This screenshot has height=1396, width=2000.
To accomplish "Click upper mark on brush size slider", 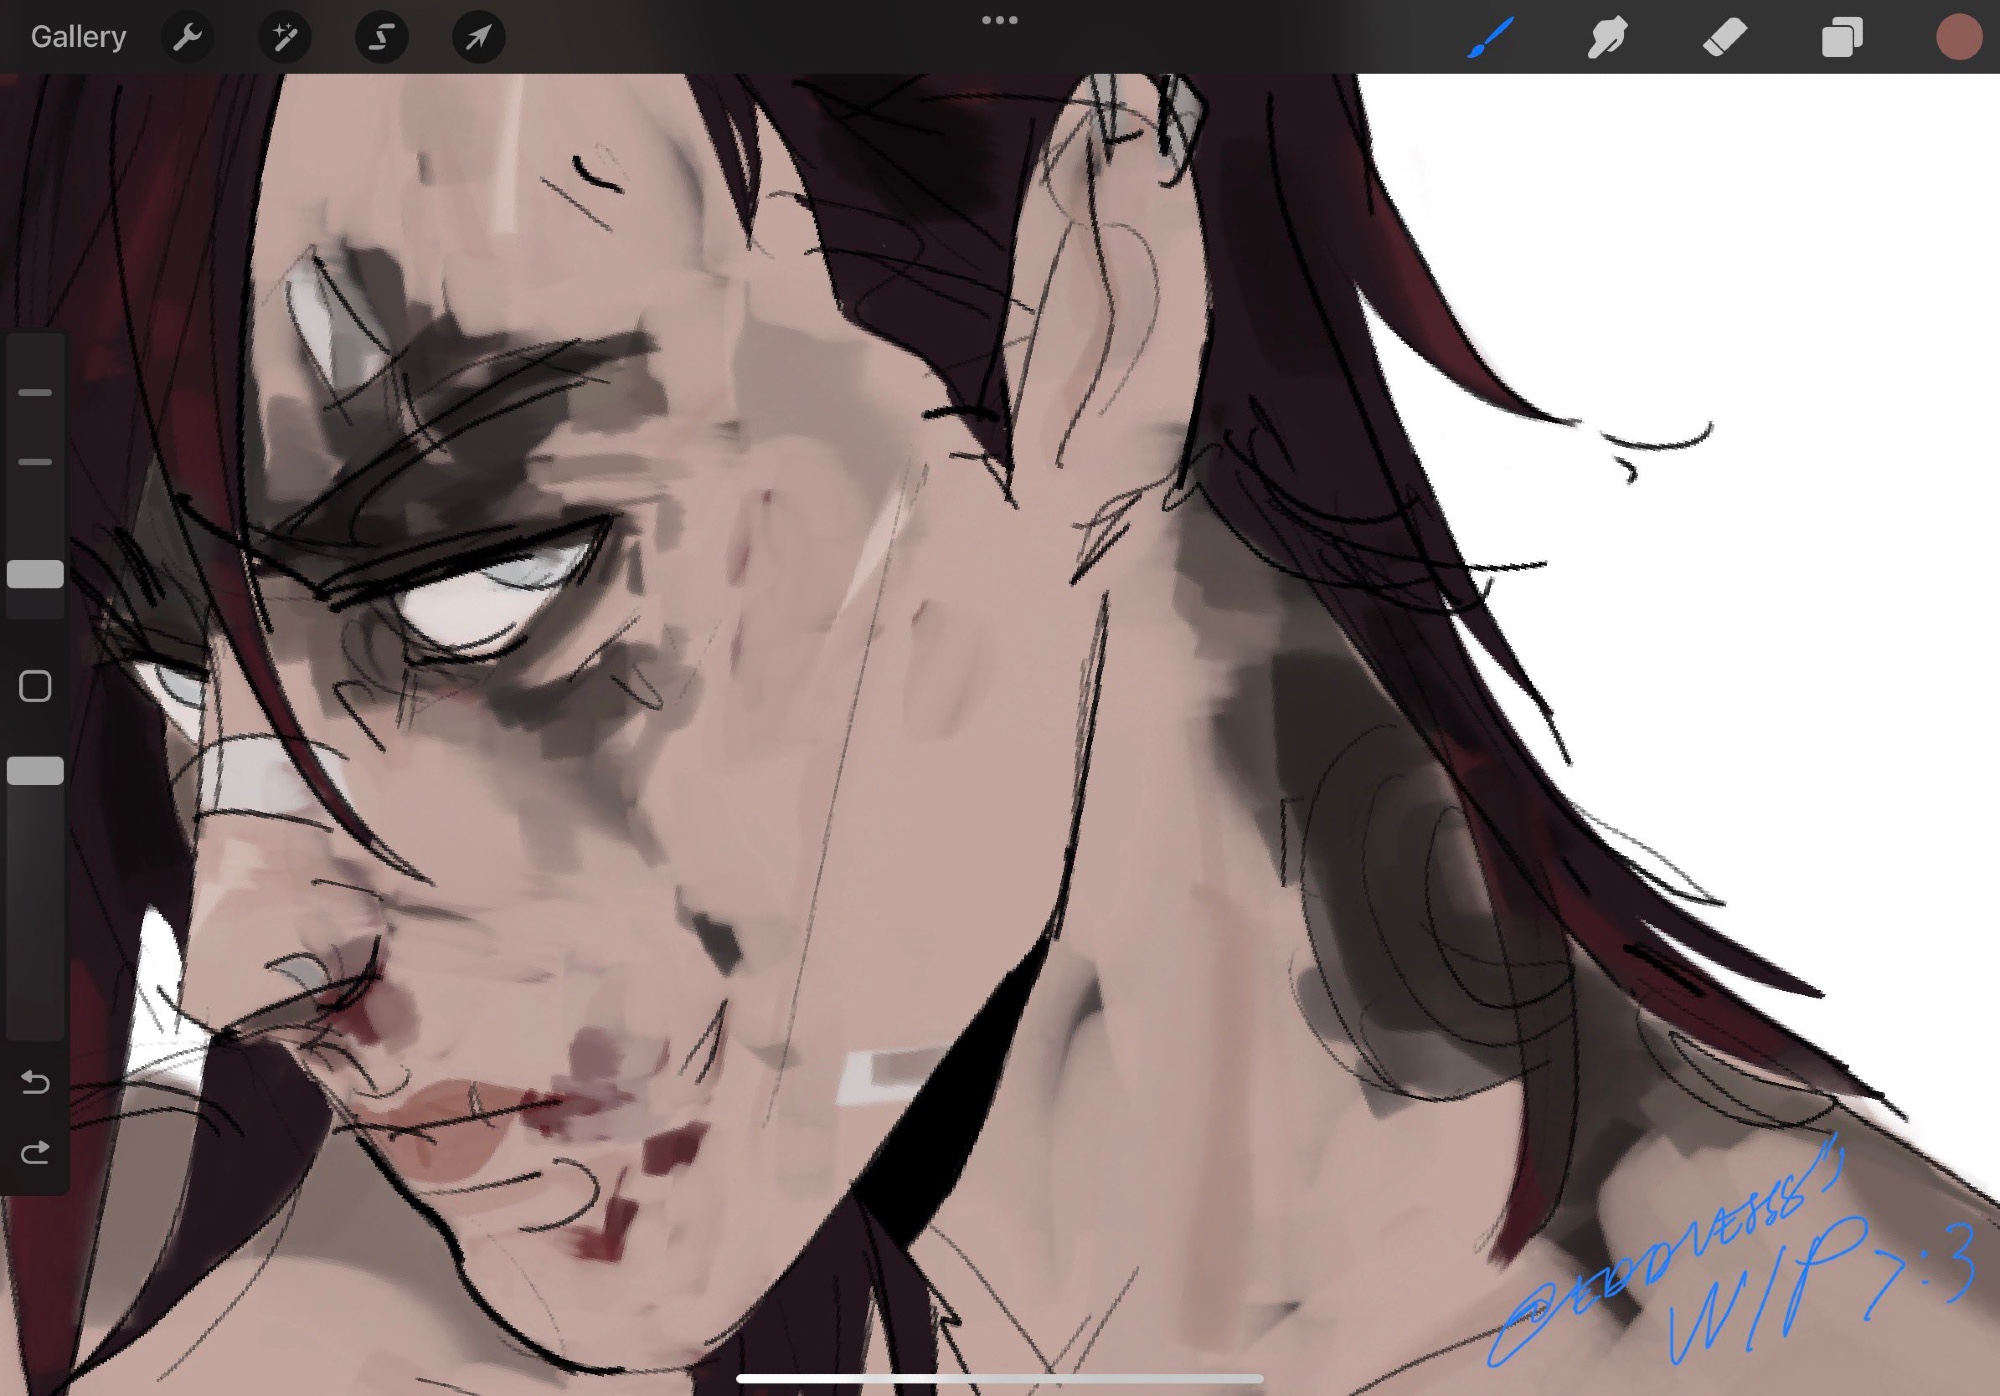I will point(35,393).
